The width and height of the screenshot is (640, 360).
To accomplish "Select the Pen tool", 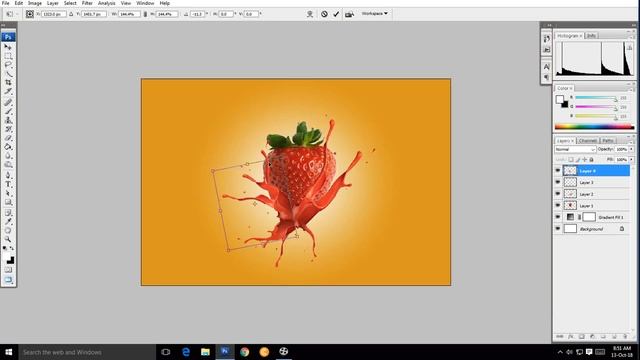I will coord(8,175).
